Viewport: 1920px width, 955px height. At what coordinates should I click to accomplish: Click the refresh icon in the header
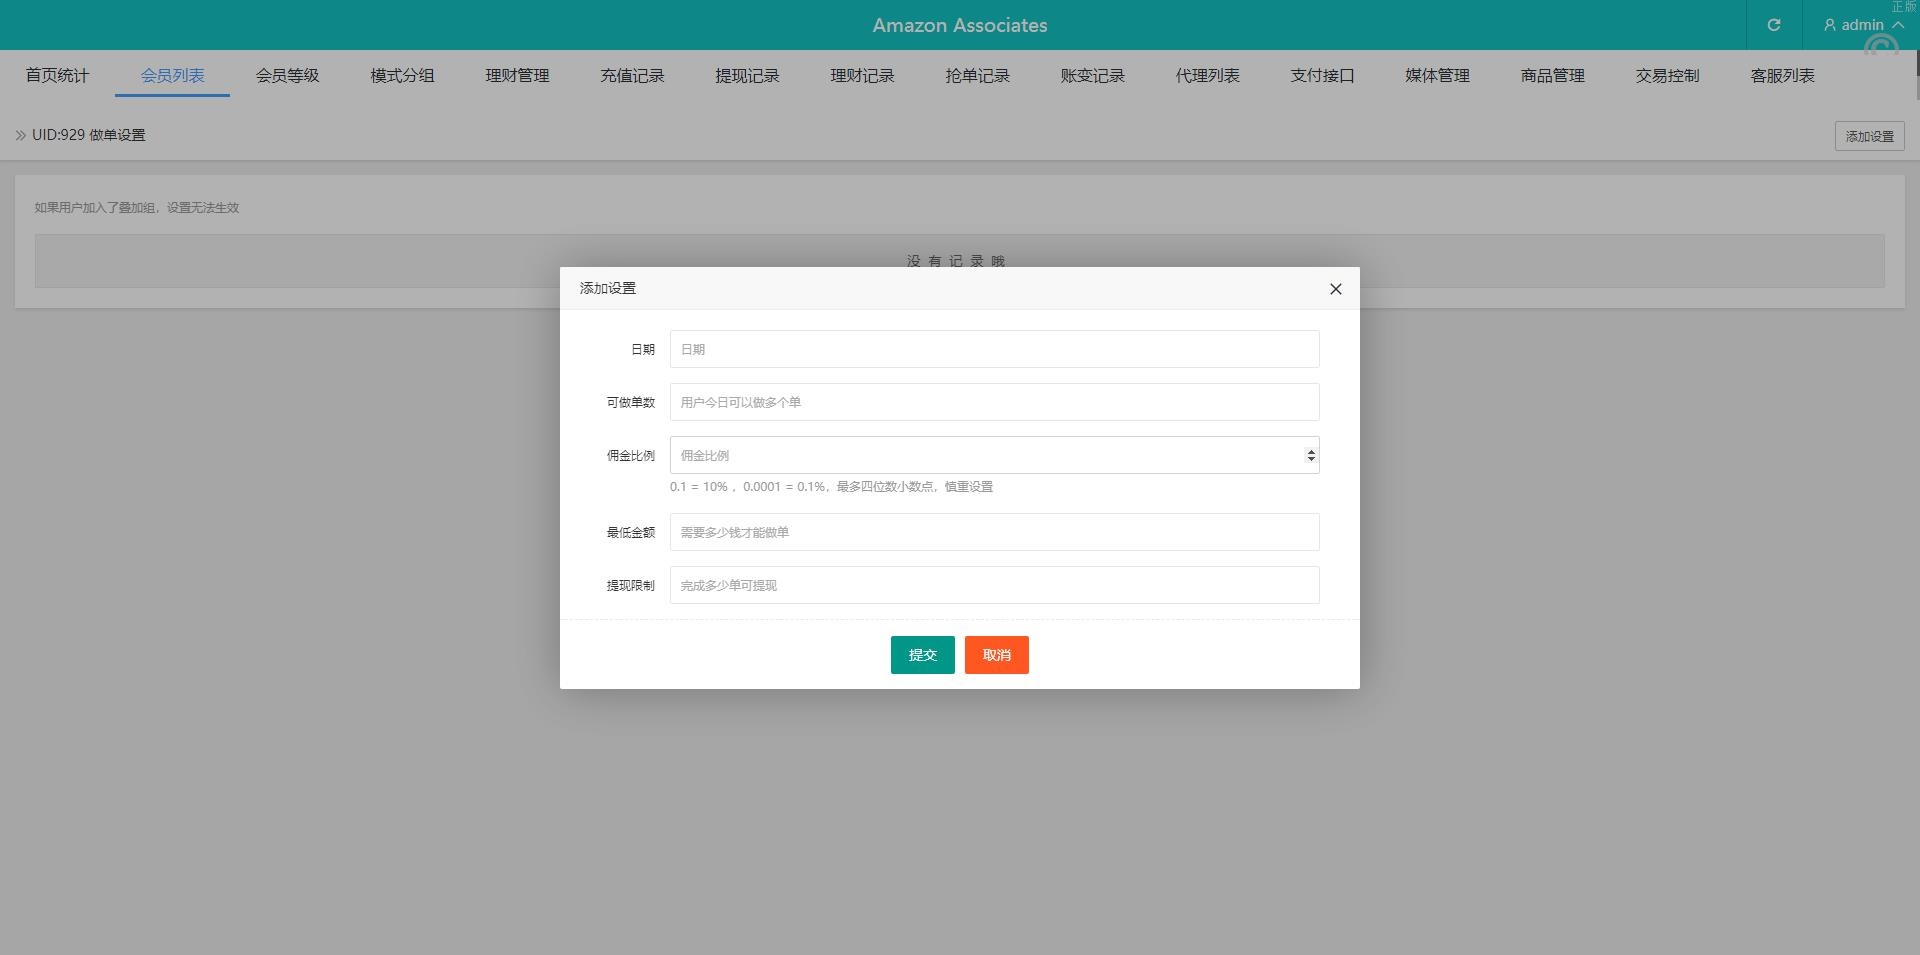coord(1773,25)
